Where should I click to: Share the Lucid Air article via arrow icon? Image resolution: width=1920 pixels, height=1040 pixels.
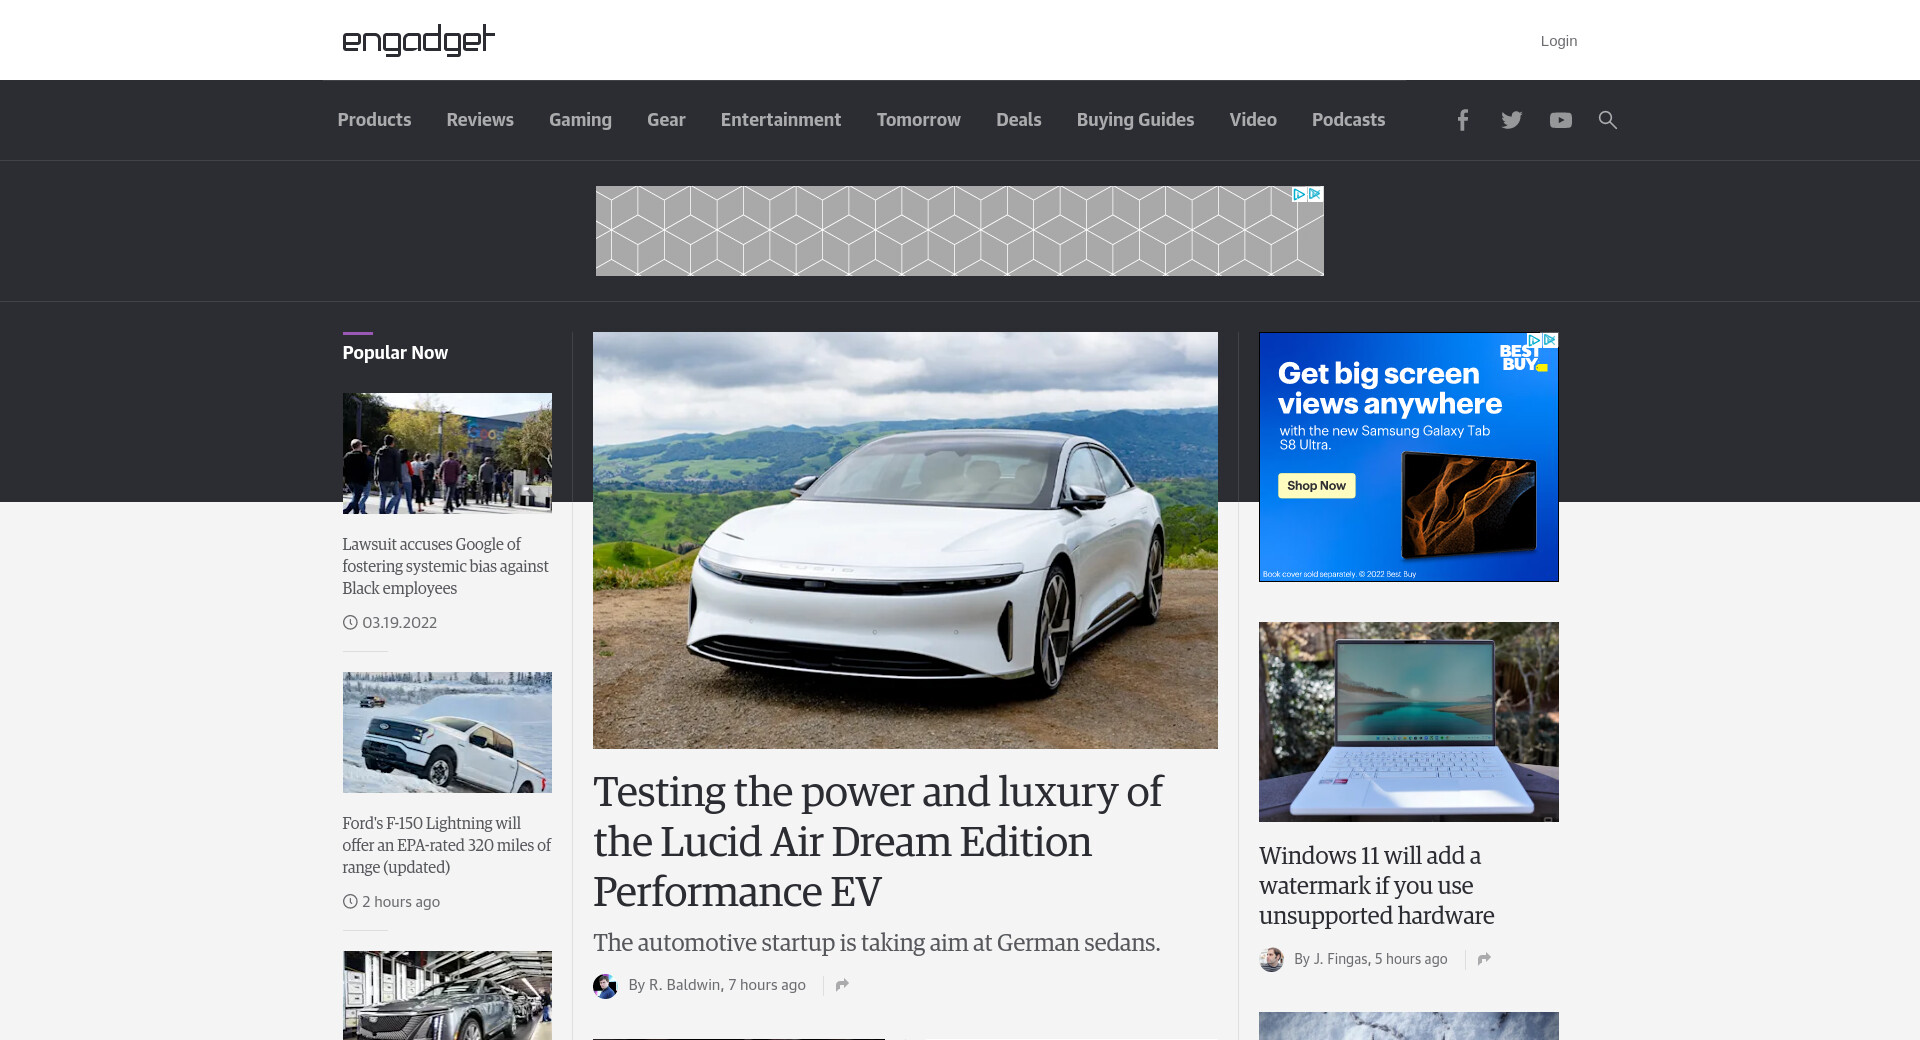tap(842, 985)
